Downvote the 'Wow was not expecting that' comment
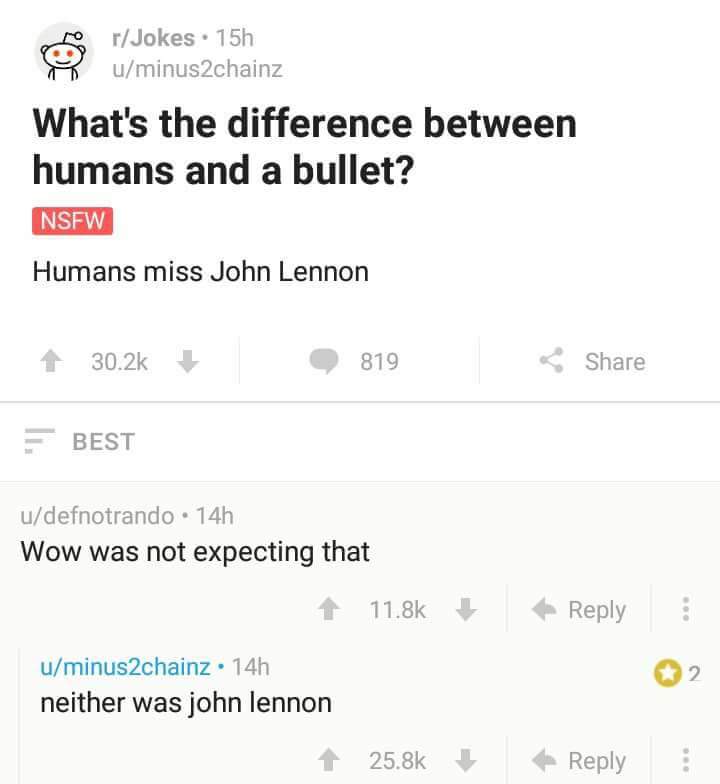The image size is (720, 784). click(x=466, y=609)
